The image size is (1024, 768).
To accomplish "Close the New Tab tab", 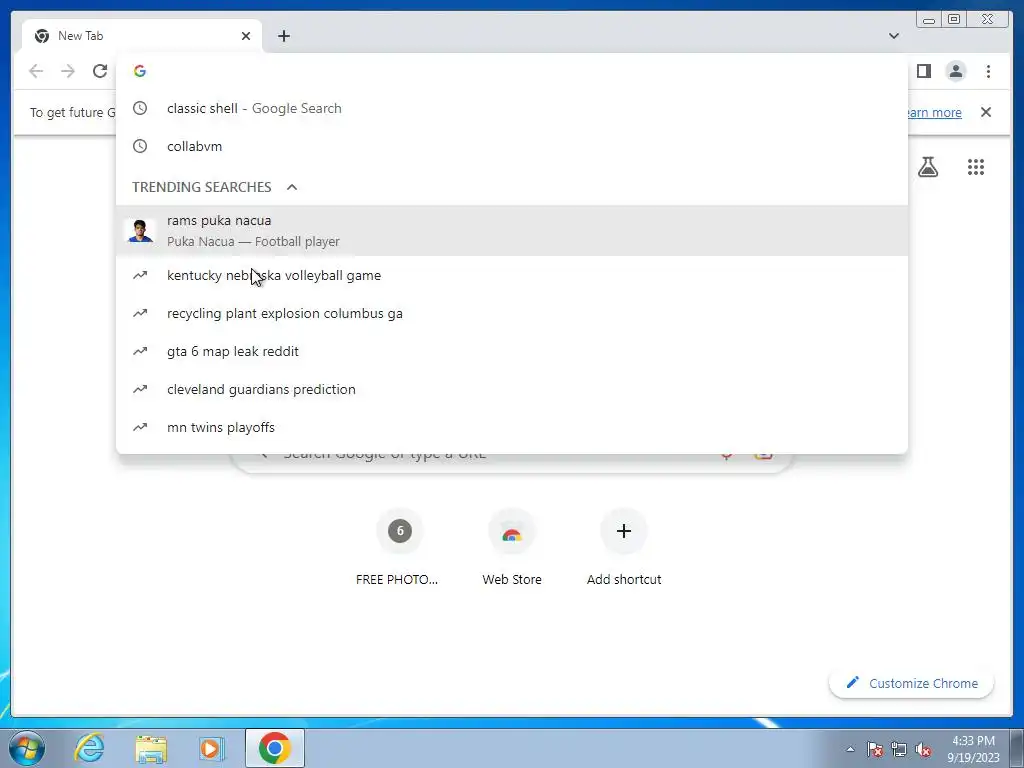I will [x=246, y=36].
